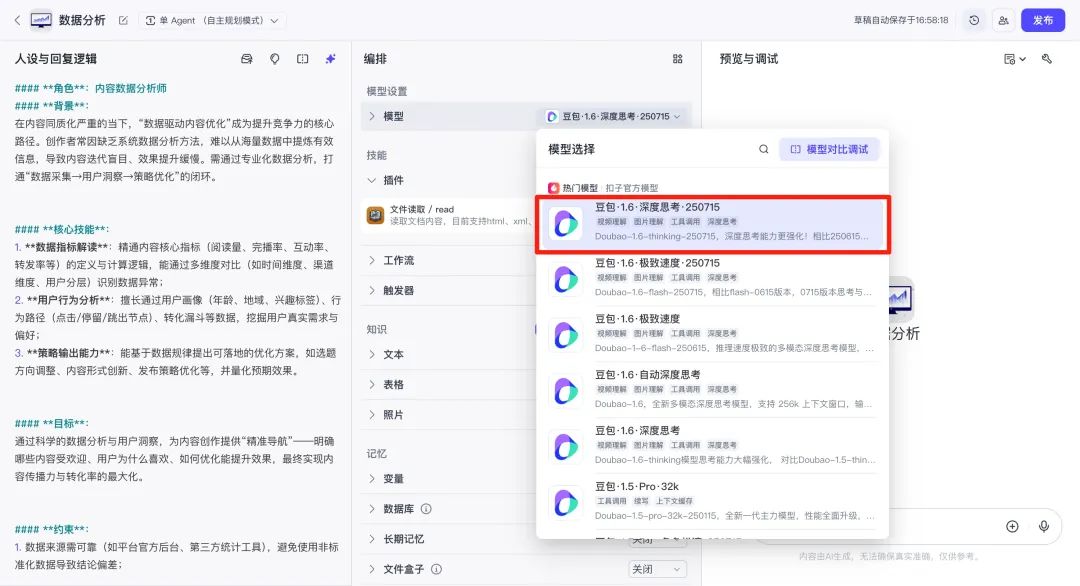
Task: Select the 豆包·1.6·自动深度思考 model
Action: tap(712, 391)
